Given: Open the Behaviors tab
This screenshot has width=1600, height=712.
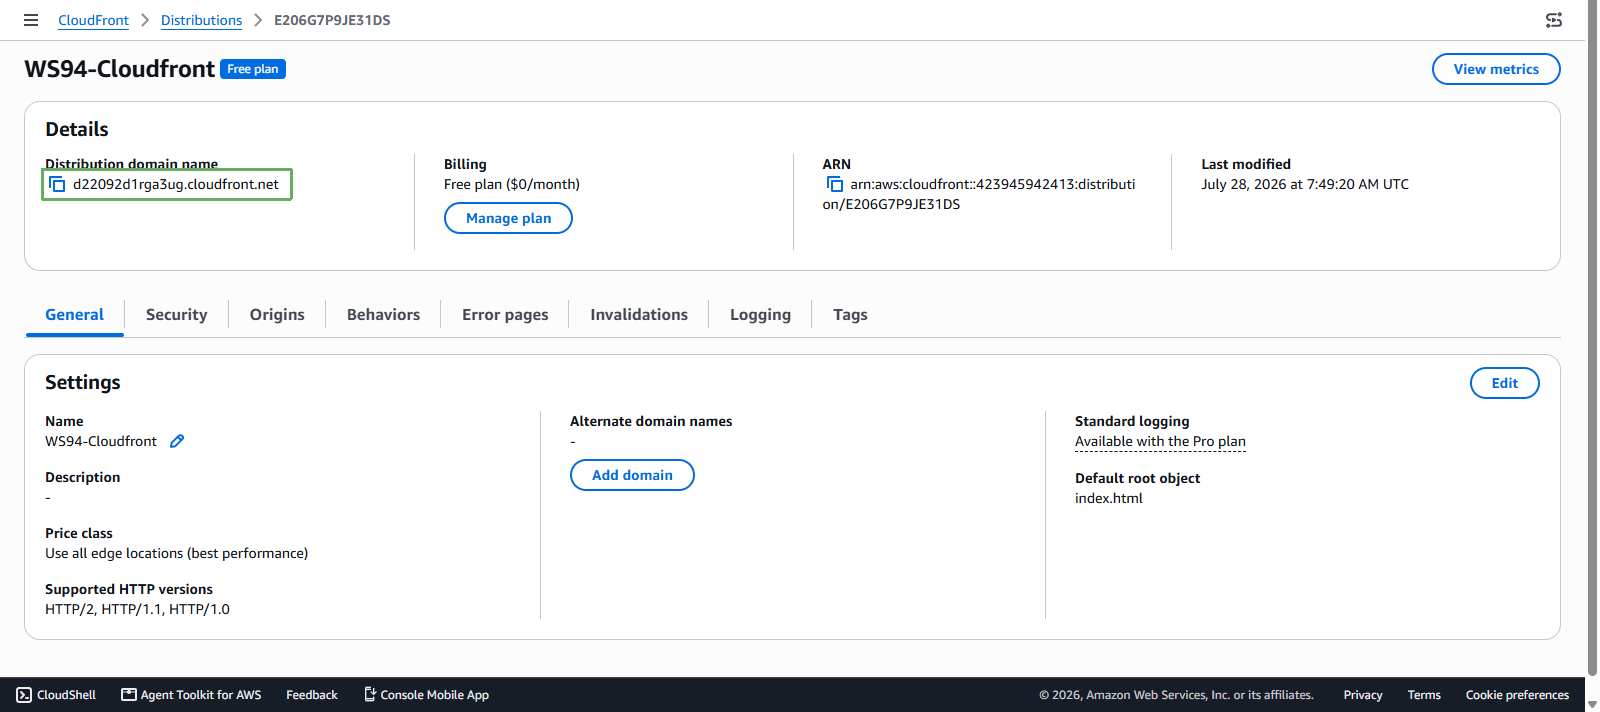Looking at the screenshot, I should tap(383, 315).
